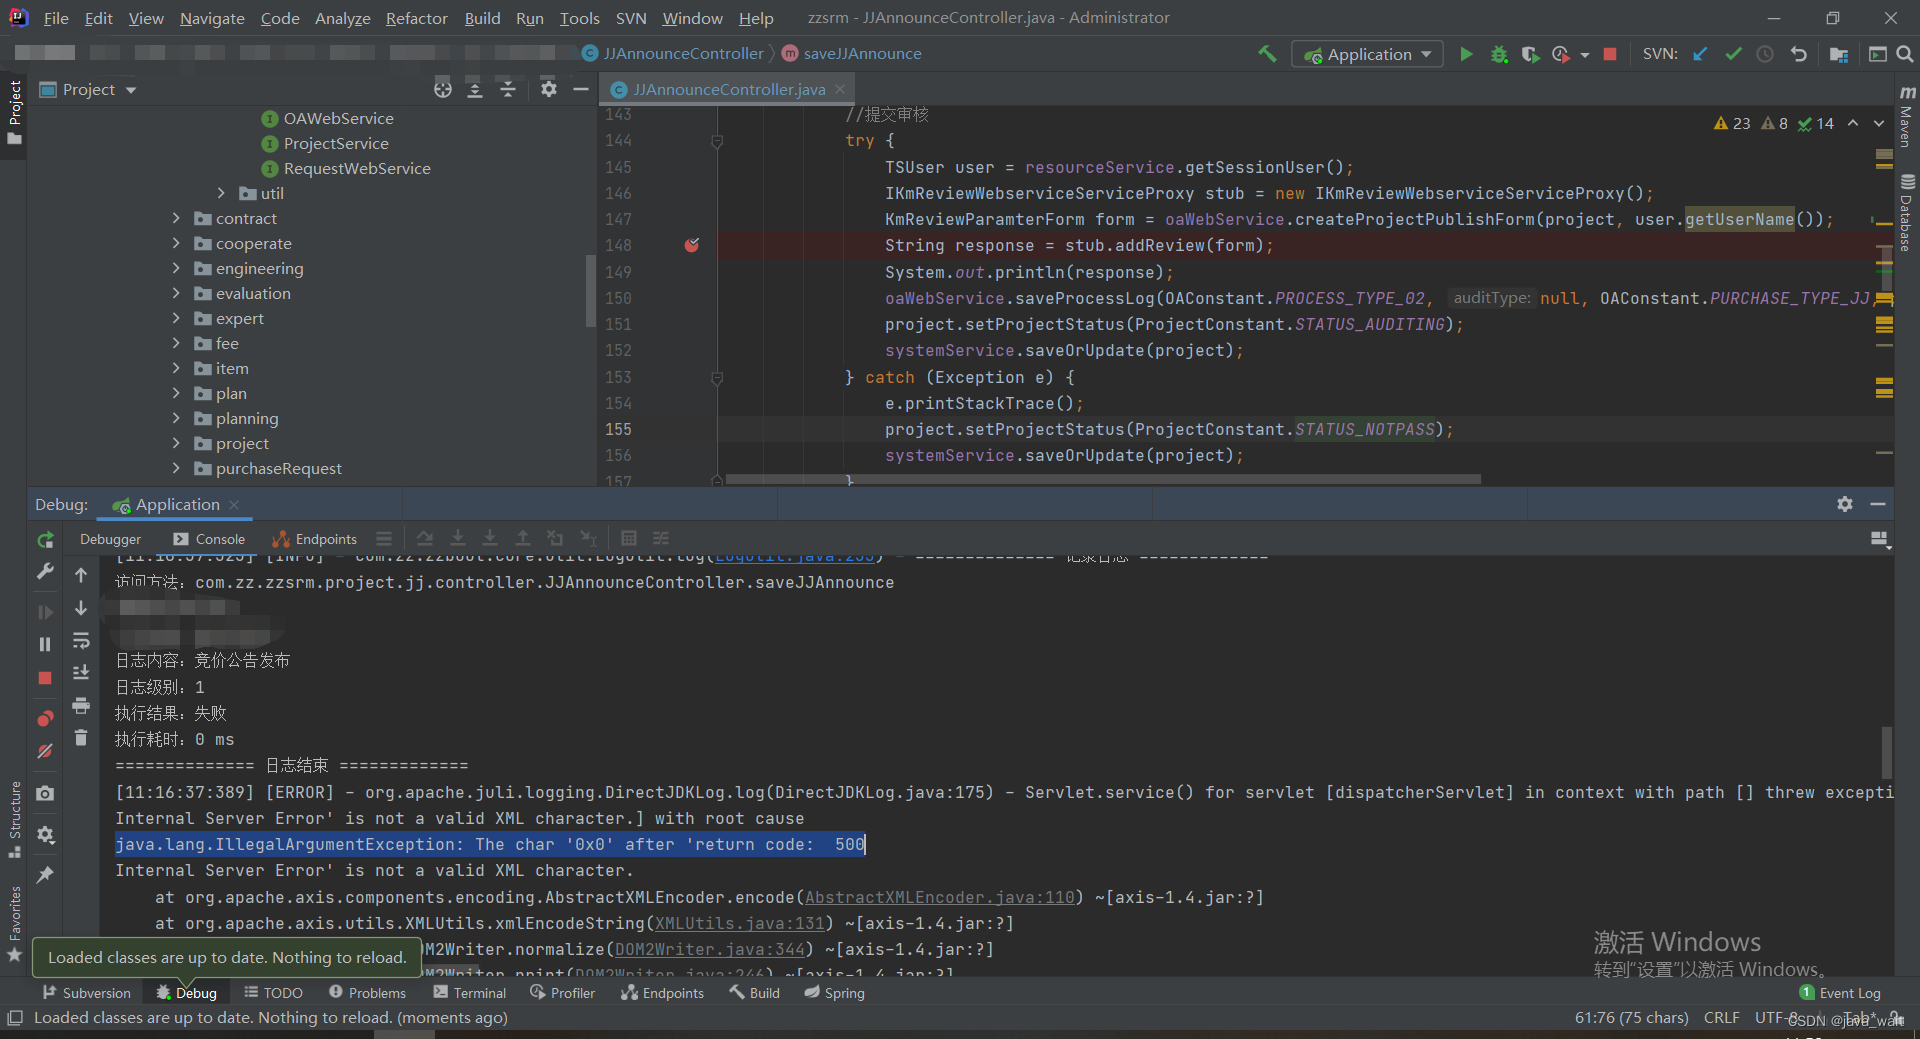Click Step Over icon in debugger toolbar
1920x1039 pixels.
425,539
